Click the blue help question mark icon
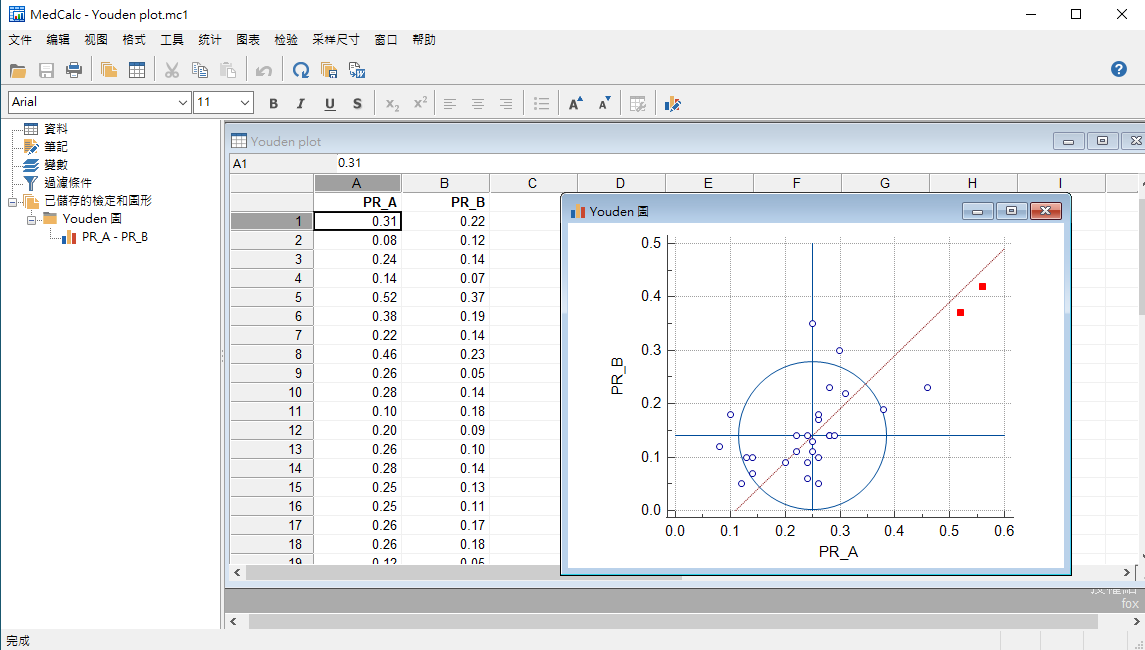The width and height of the screenshot is (1145, 650). (1119, 69)
